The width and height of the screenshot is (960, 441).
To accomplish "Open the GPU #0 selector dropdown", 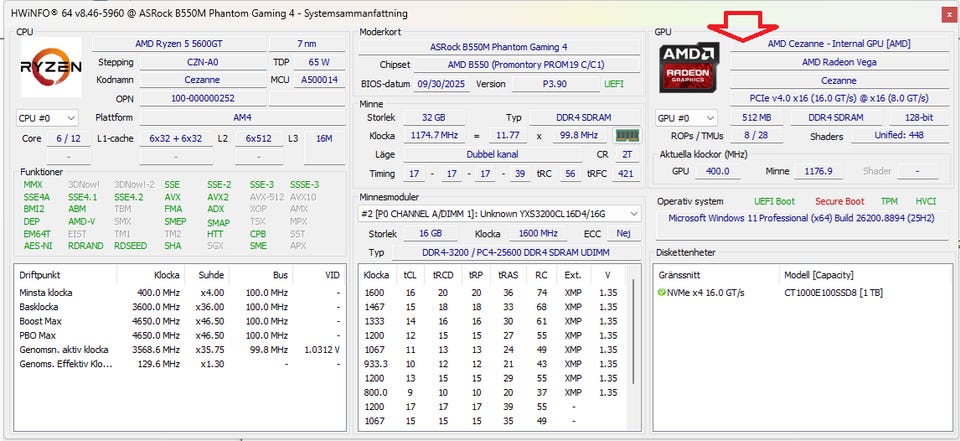I will (x=686, y=118).
